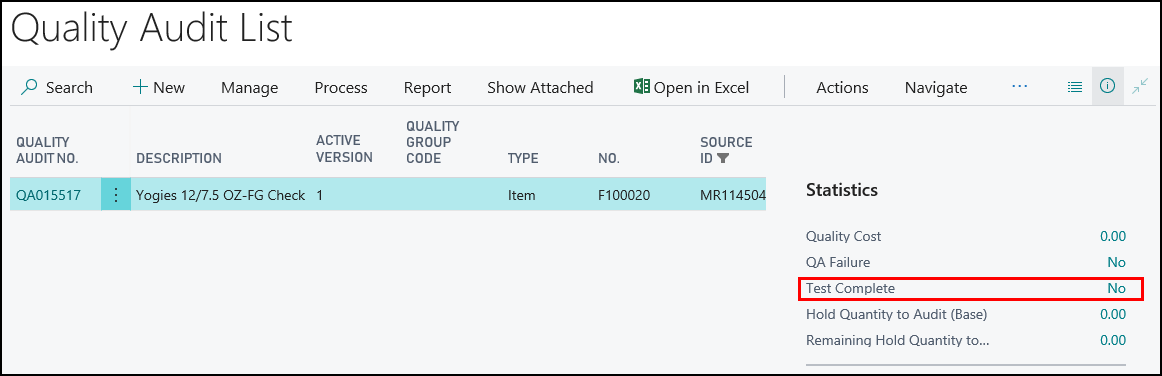Click the Source ID filter funnel icon
The width and height of the screenshot is (1162, 376).
(723, 158)
